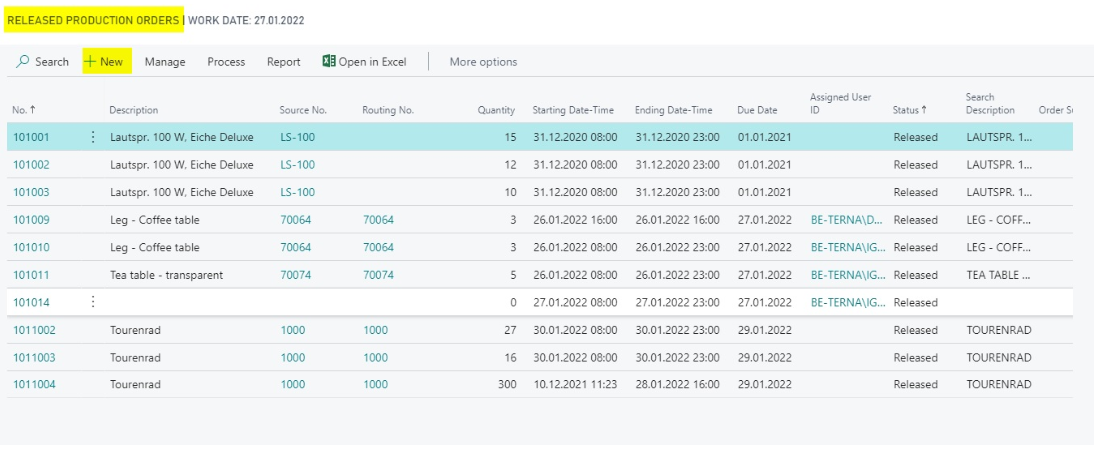This screenshot has height=449, width=1098.
Task: Open the Process menu
Action: tap(226, 62)
